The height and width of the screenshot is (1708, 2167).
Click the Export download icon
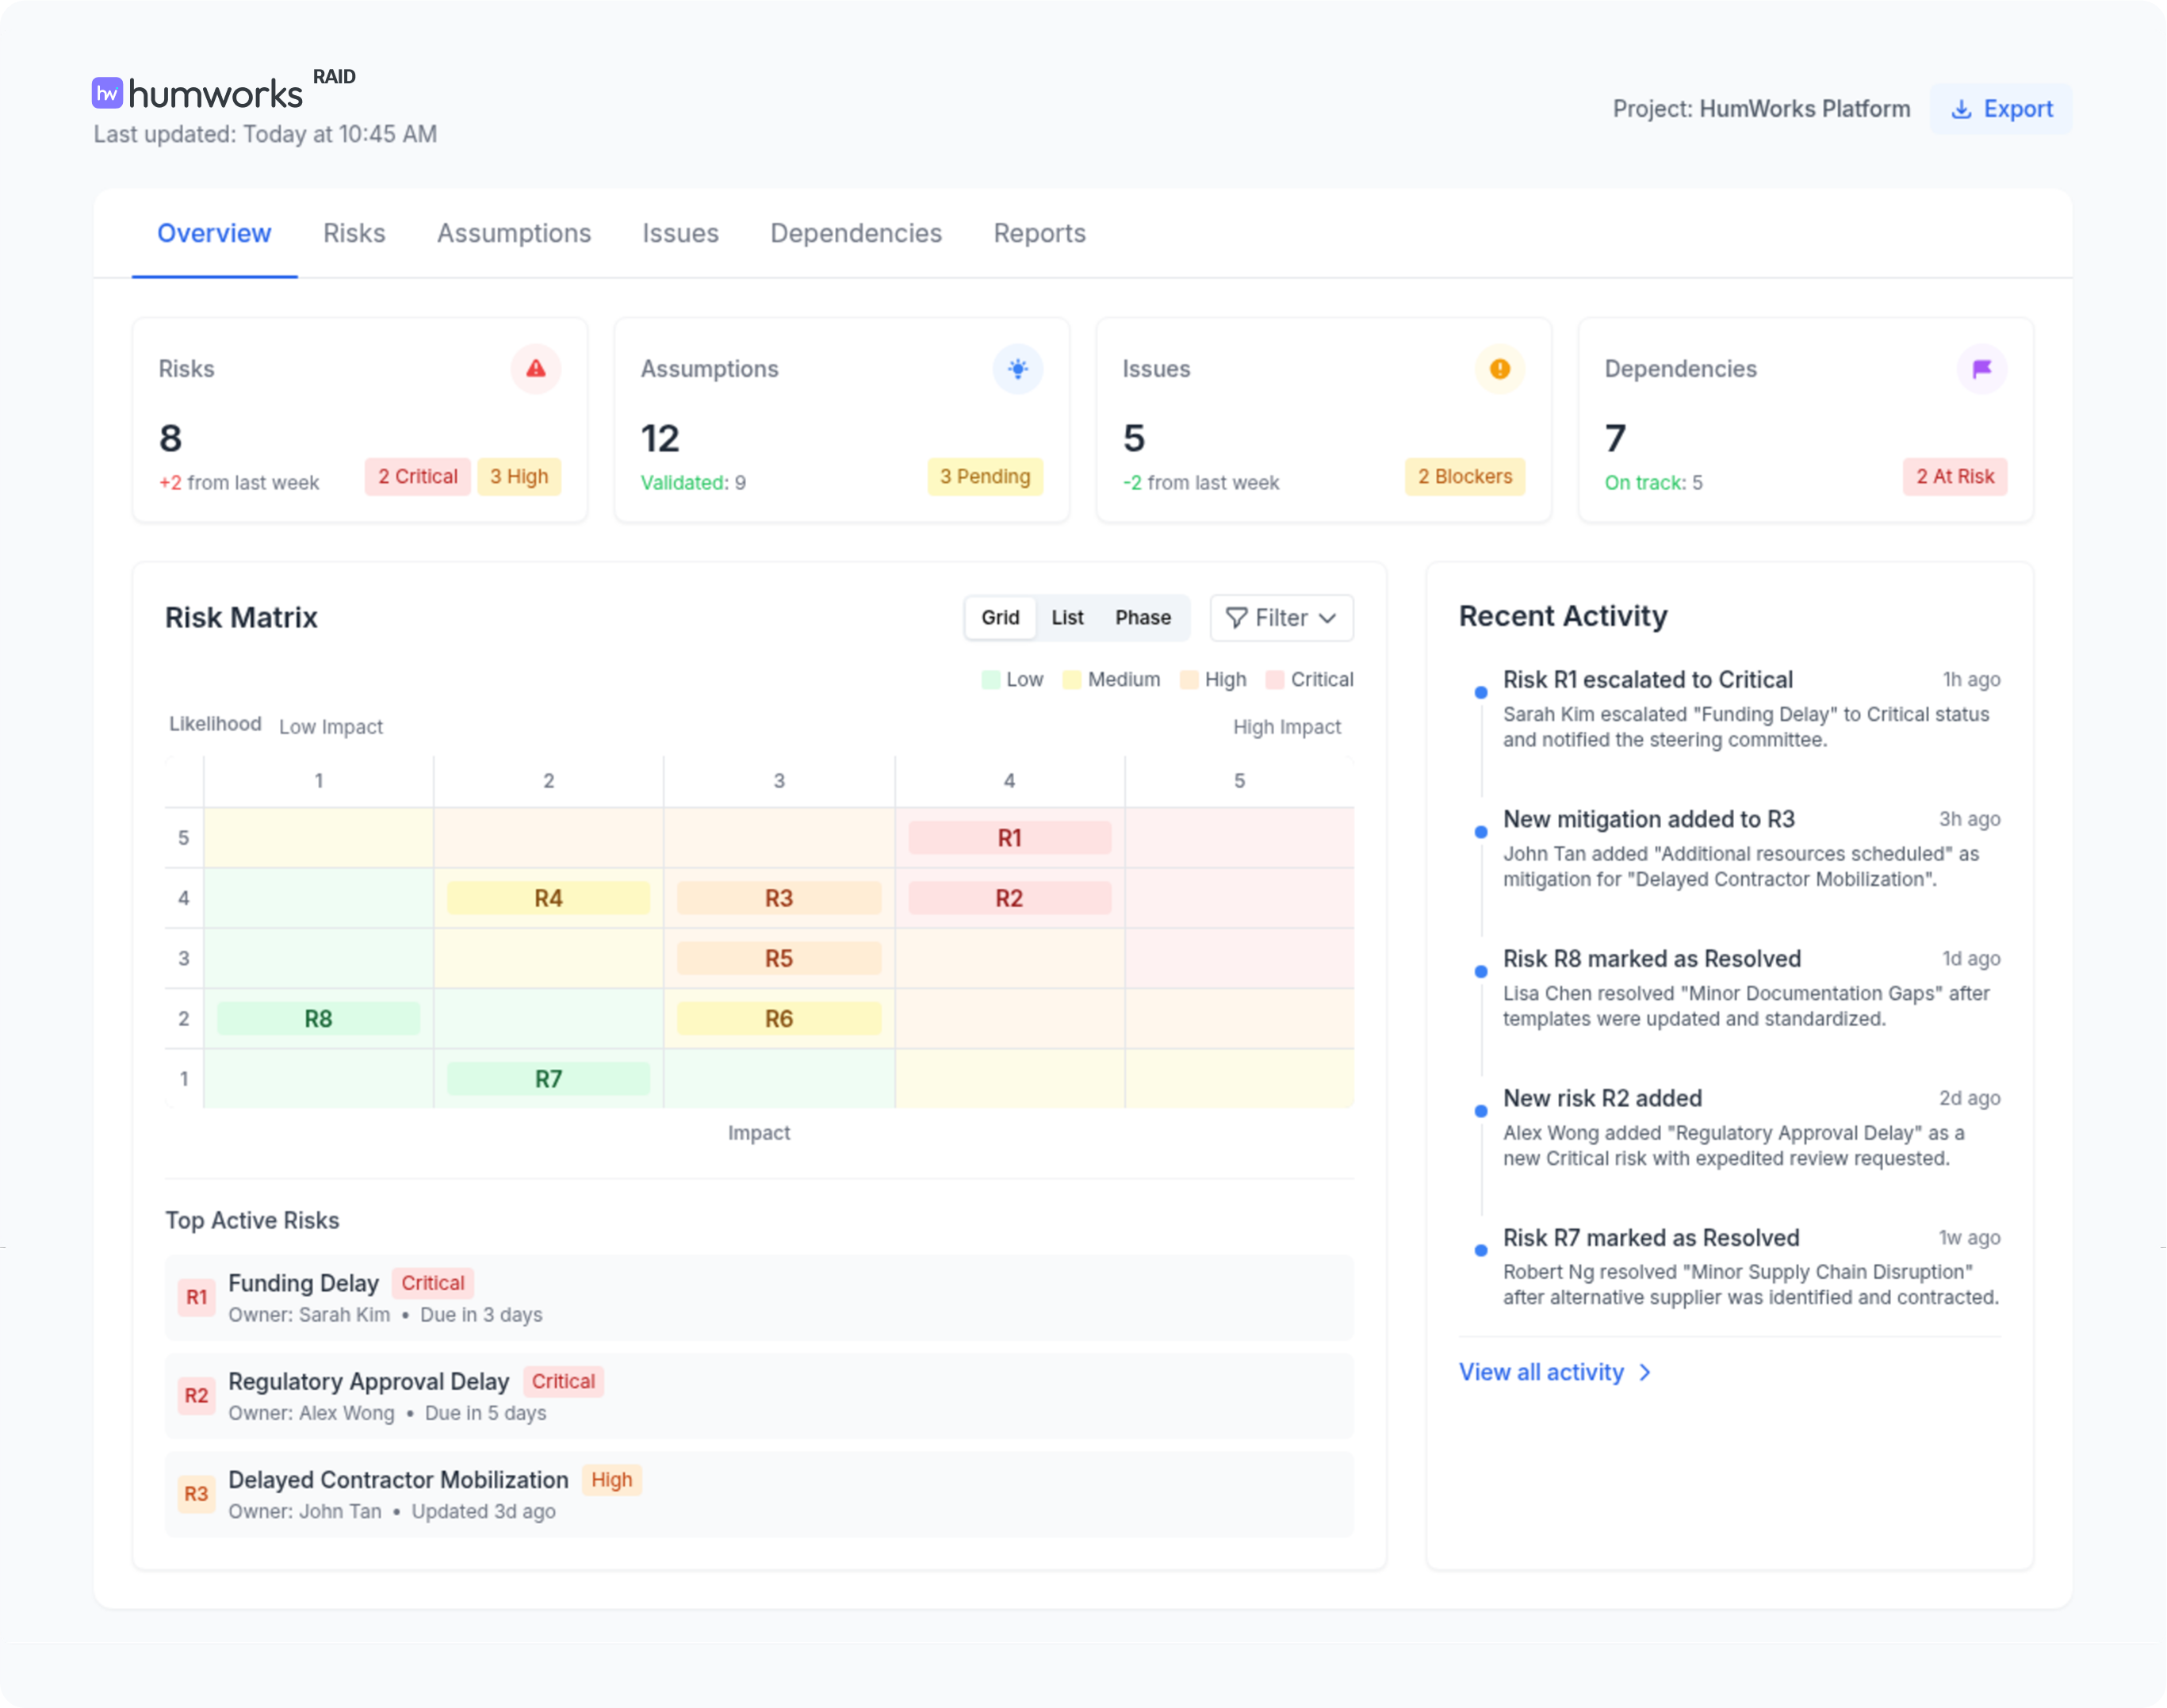(x=1961, y=109)
